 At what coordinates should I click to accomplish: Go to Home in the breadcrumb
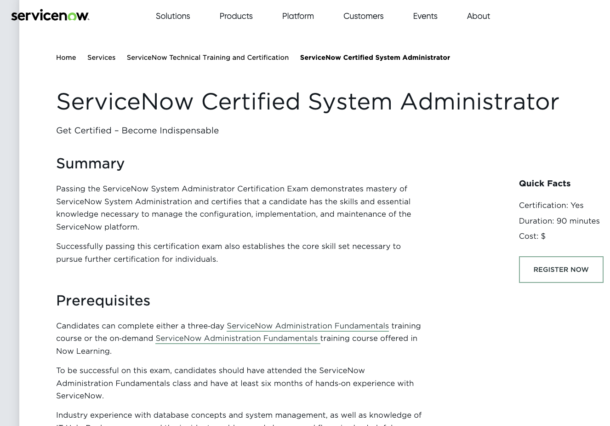(66, 58)
